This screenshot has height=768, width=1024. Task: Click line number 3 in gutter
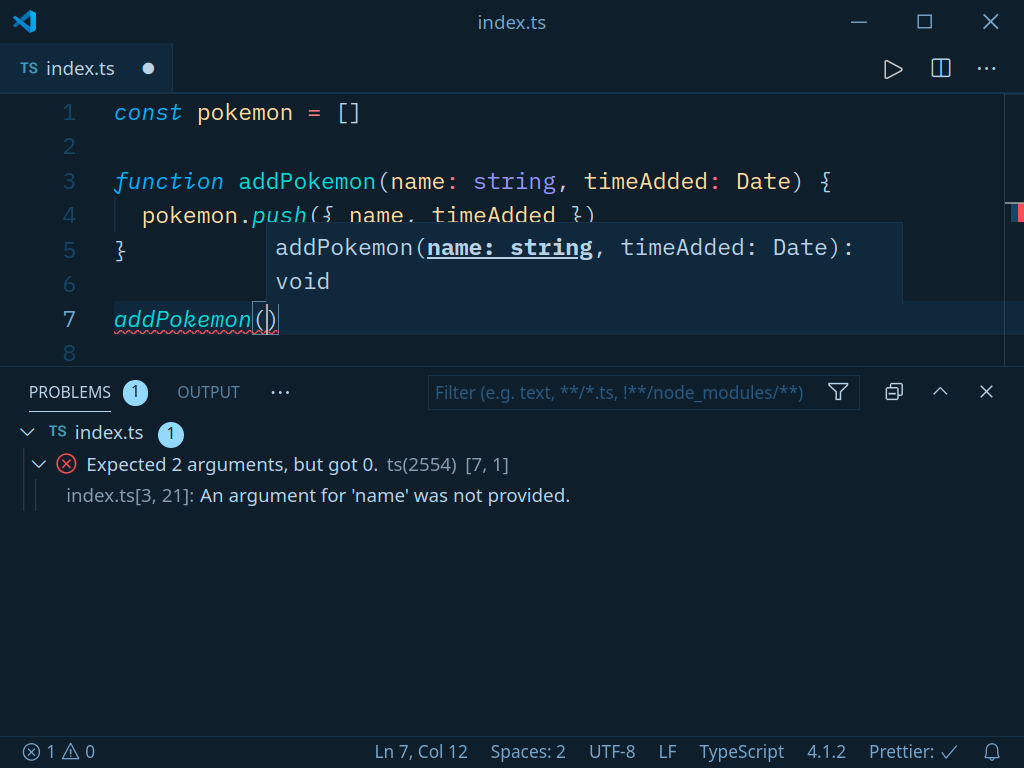[69, 181]
